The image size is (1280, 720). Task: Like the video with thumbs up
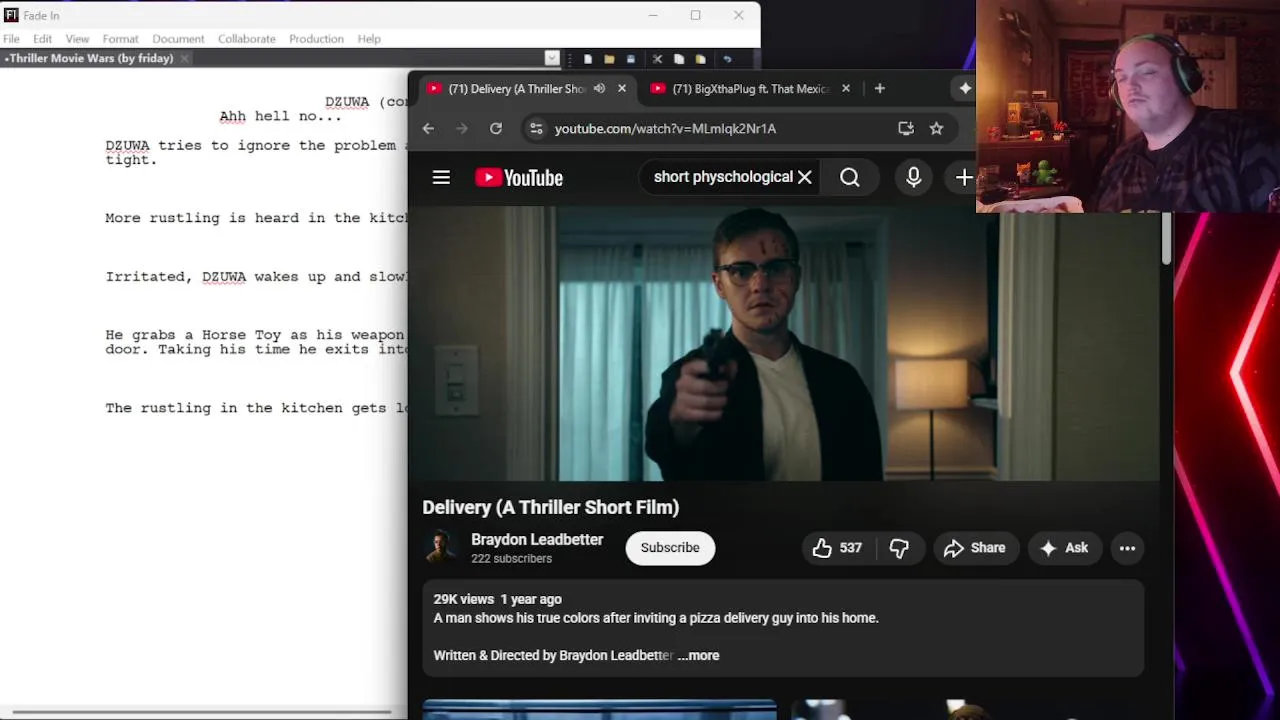(837, 548)
